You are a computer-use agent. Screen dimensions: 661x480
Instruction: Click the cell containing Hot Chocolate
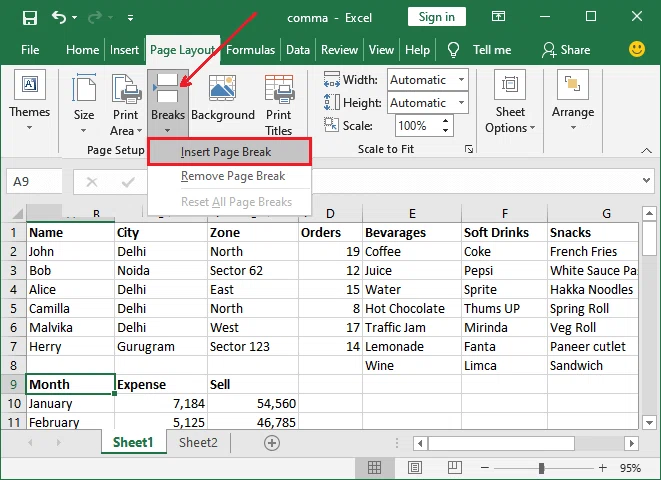tap(412, 308)
